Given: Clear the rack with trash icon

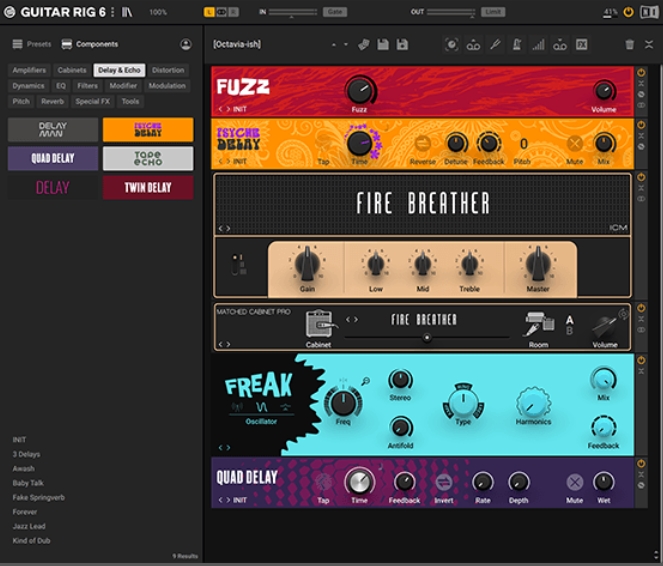Looking at the screenshot, I should [630, 44].
